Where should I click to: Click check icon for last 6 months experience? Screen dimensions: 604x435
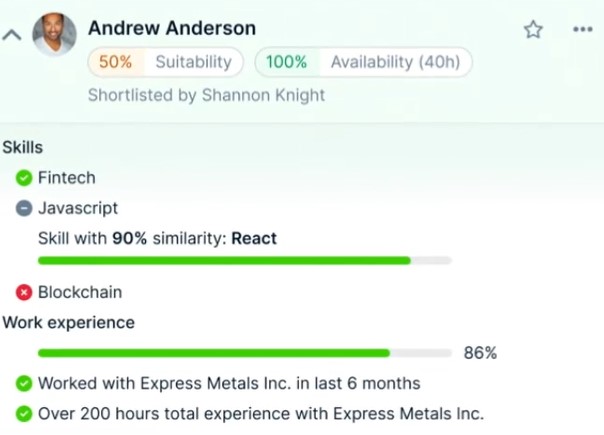24,383
